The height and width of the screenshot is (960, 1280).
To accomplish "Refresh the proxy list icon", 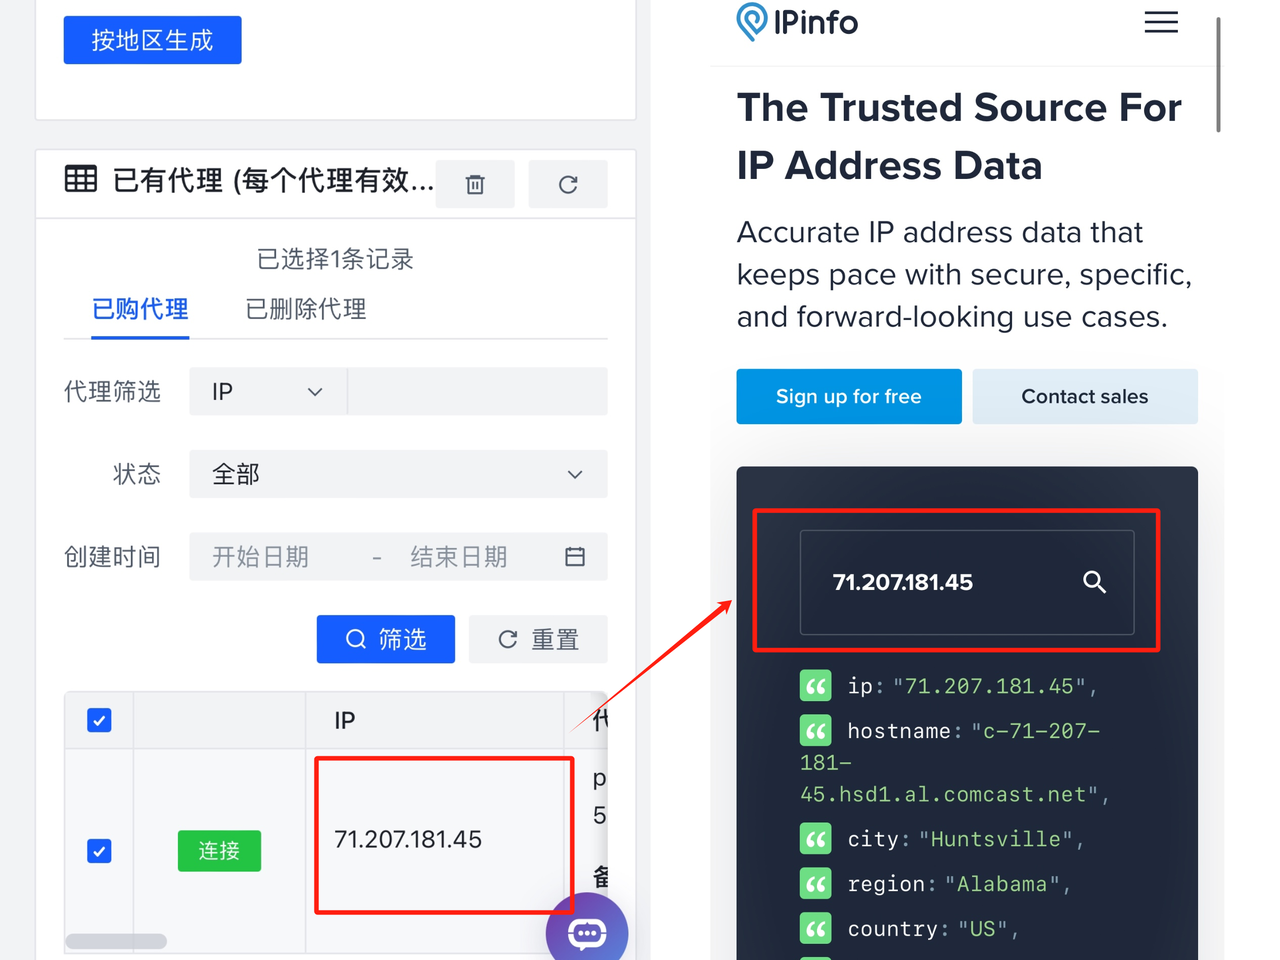I will click(x=568, y=184).
